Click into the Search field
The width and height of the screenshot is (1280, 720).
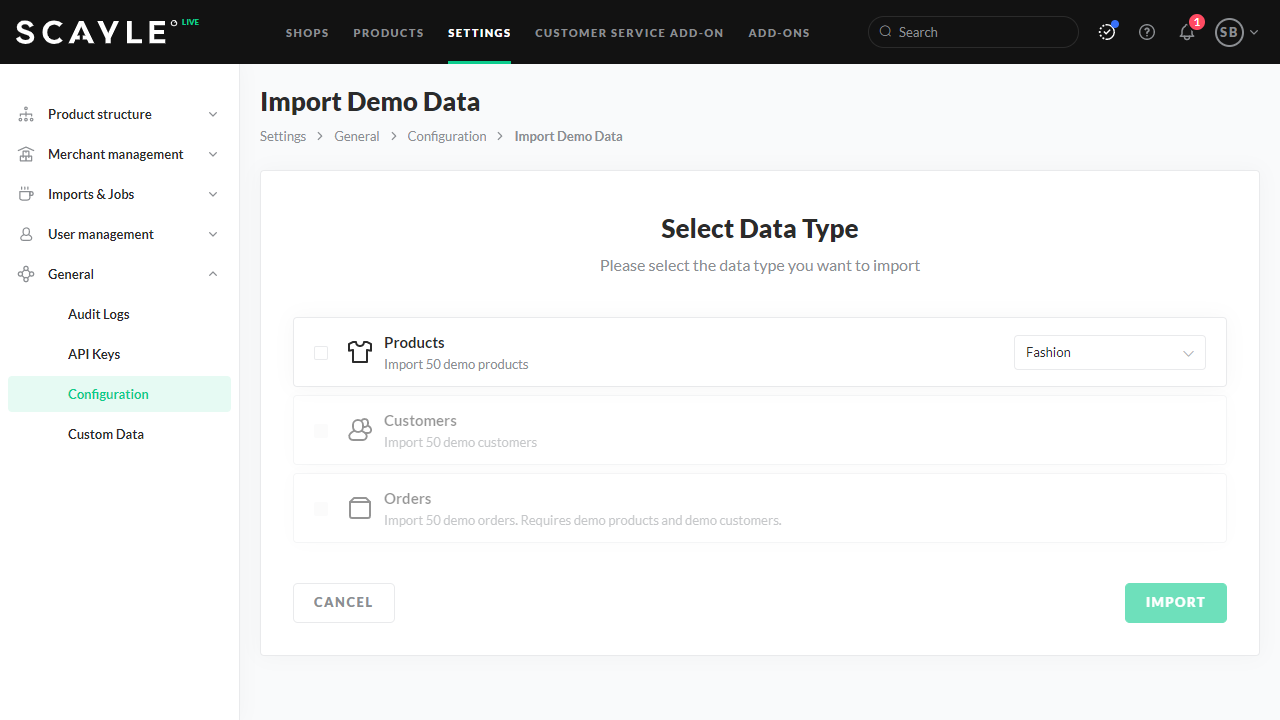click(x=980, y=32)
